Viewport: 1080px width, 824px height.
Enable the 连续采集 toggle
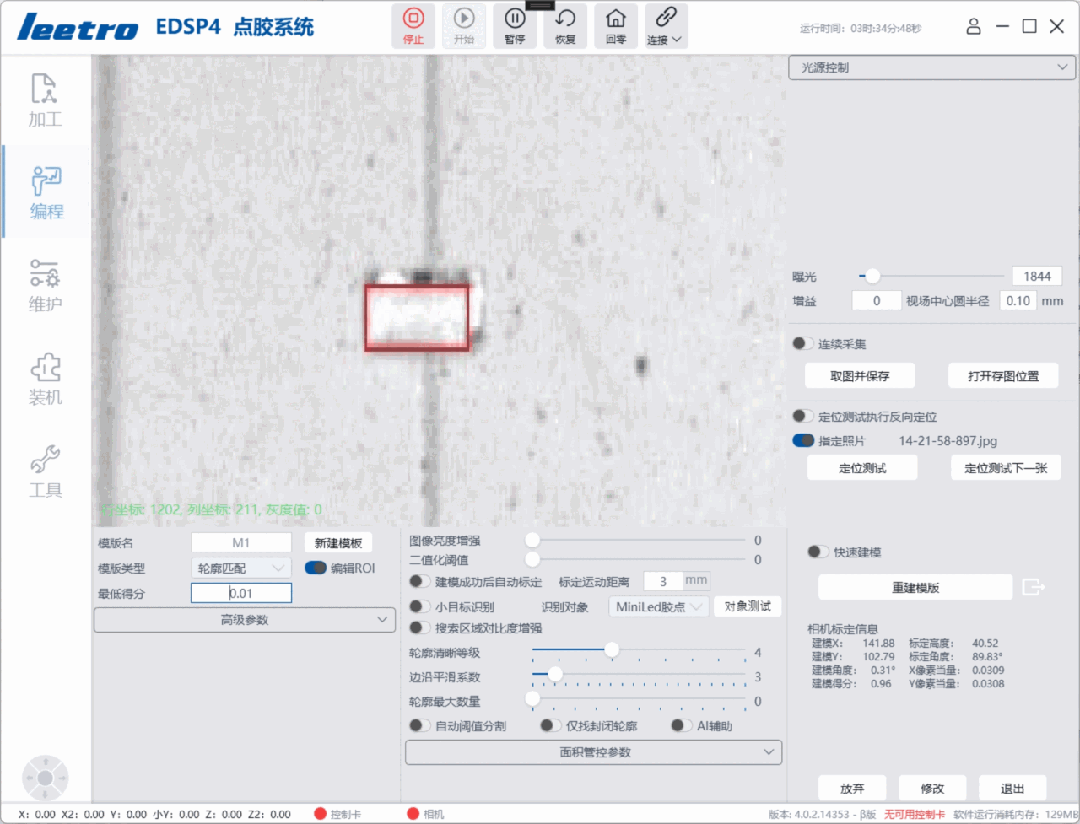coord(802,344)
